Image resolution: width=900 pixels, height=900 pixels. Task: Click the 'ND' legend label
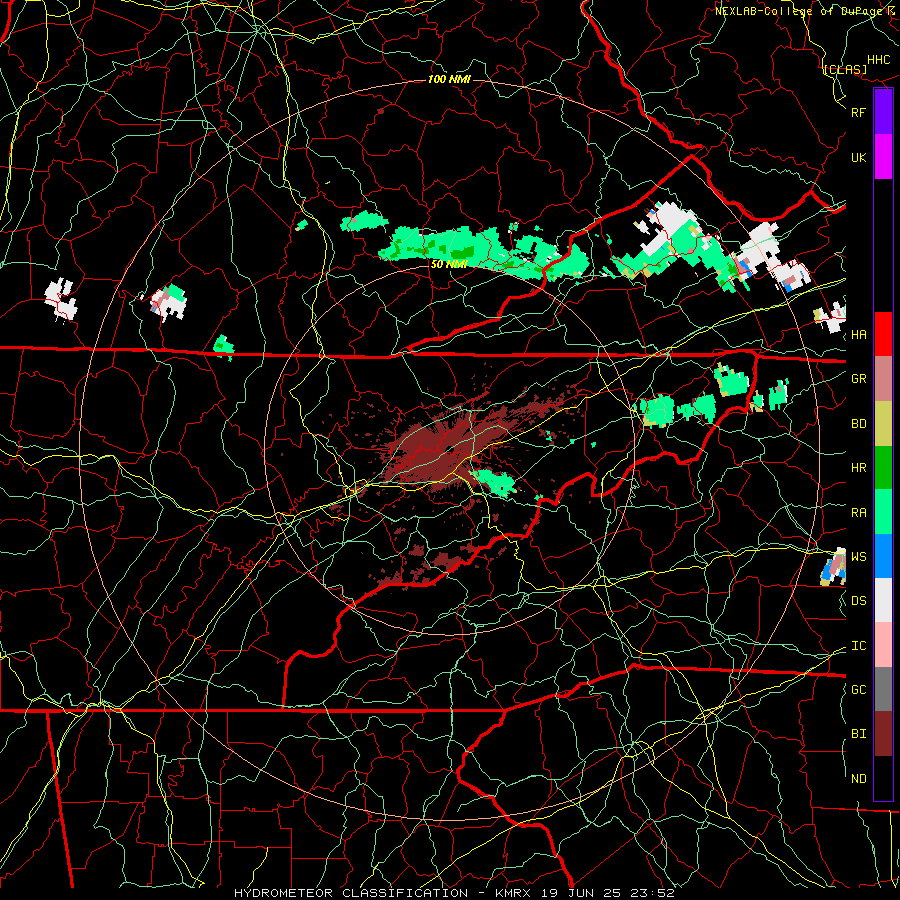tap(858, 779)
